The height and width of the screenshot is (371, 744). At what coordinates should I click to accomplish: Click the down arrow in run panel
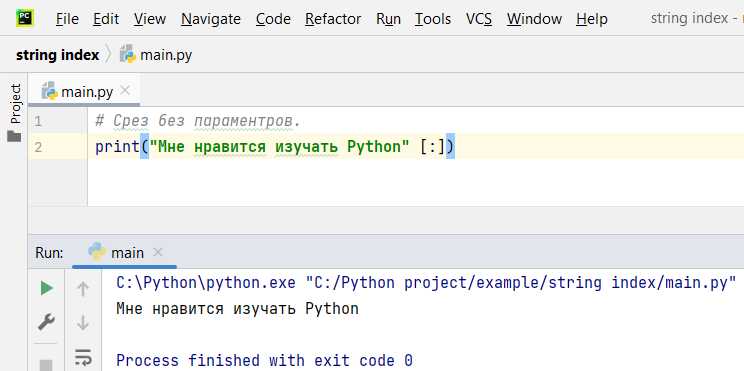click(x=83, y=323)
